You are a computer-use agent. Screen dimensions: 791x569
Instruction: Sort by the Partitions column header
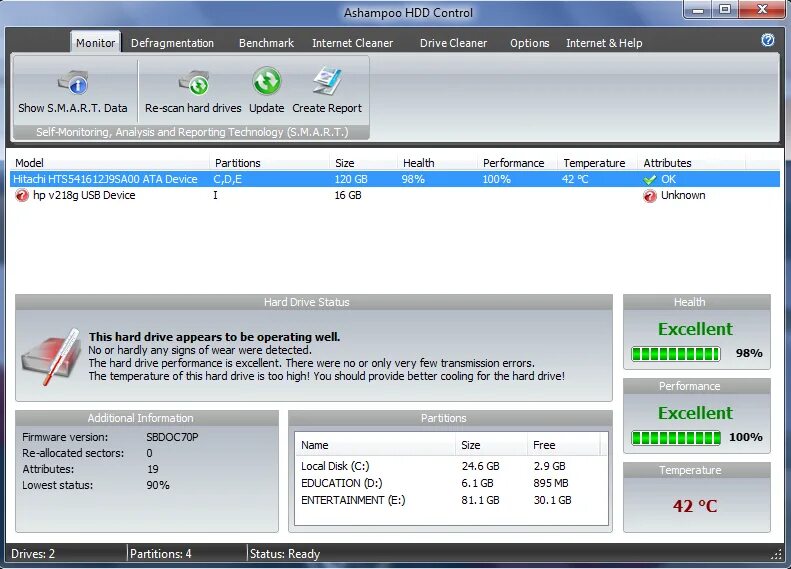[269, 163]
